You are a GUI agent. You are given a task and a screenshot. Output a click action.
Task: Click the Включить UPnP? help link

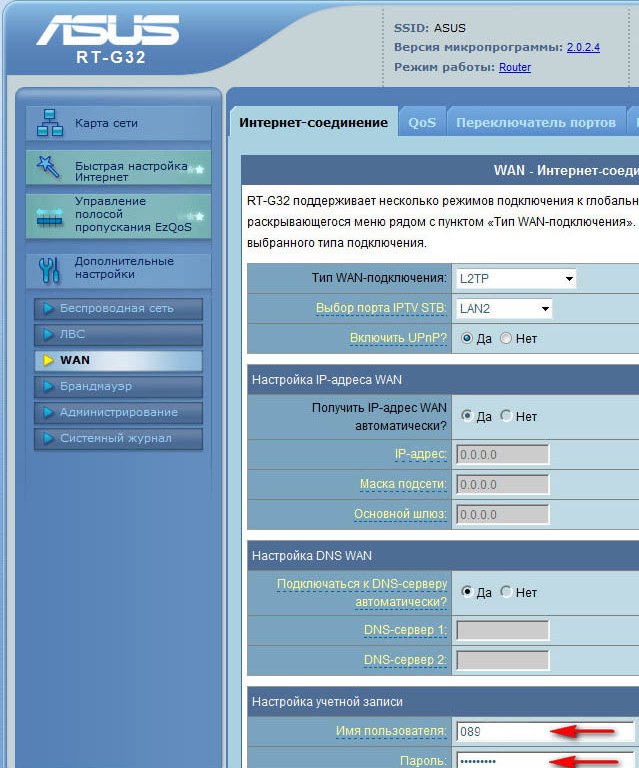(x=398, y=338)
